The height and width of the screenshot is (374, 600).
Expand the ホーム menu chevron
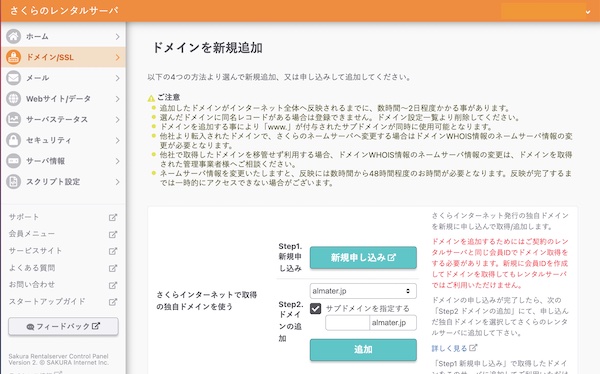tap(117, 37)
